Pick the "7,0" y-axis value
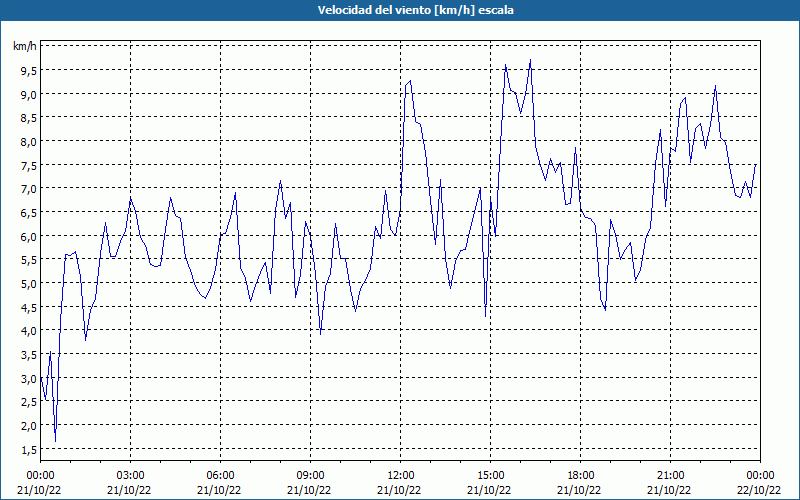The height and width of the screenshot is (500, 800). [x=28, y=189]
